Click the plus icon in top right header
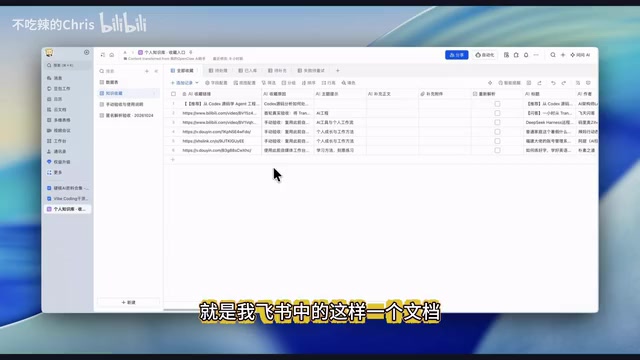 563,55
